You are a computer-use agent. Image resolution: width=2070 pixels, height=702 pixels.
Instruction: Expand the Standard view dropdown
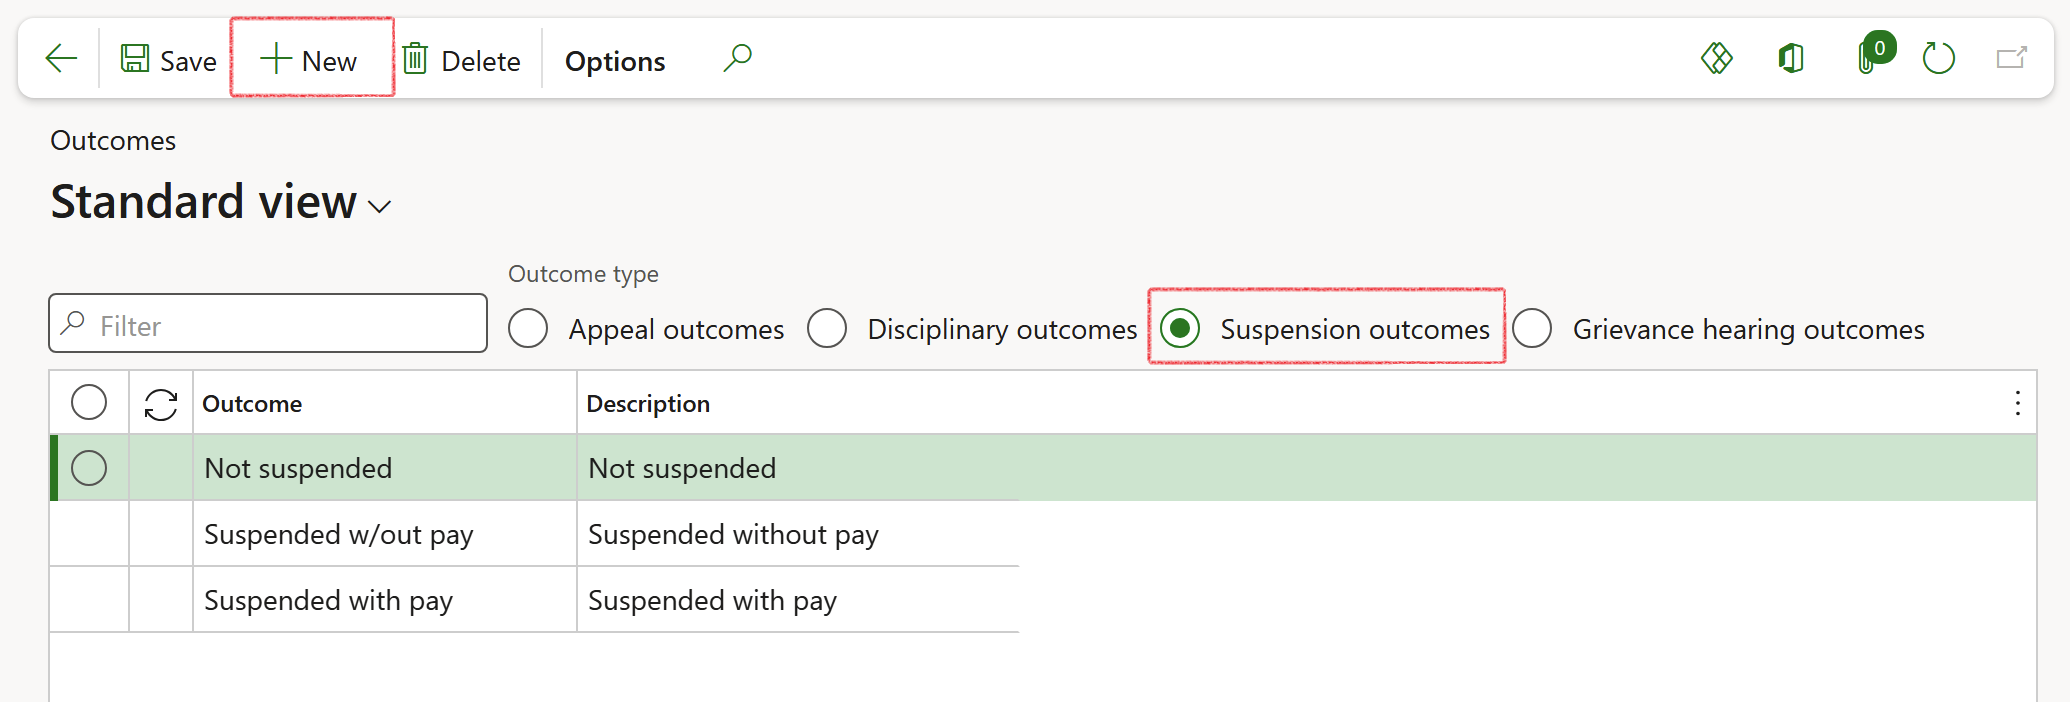379,207
